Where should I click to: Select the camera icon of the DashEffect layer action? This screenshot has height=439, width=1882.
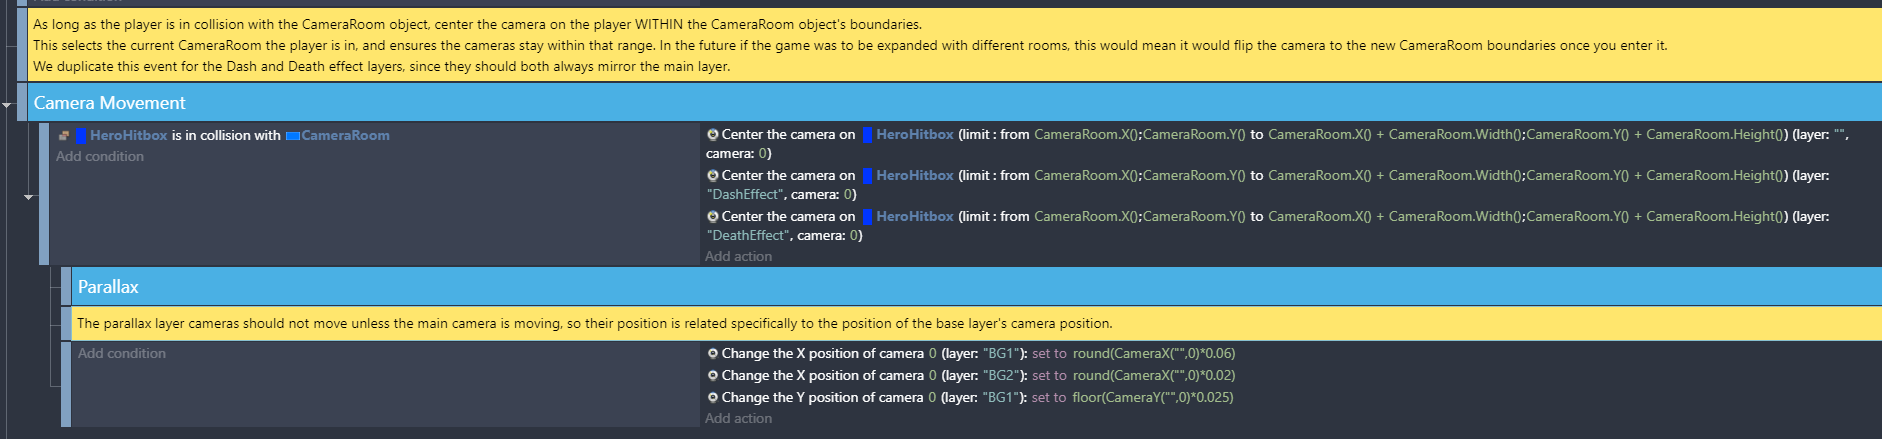(713, 175)
